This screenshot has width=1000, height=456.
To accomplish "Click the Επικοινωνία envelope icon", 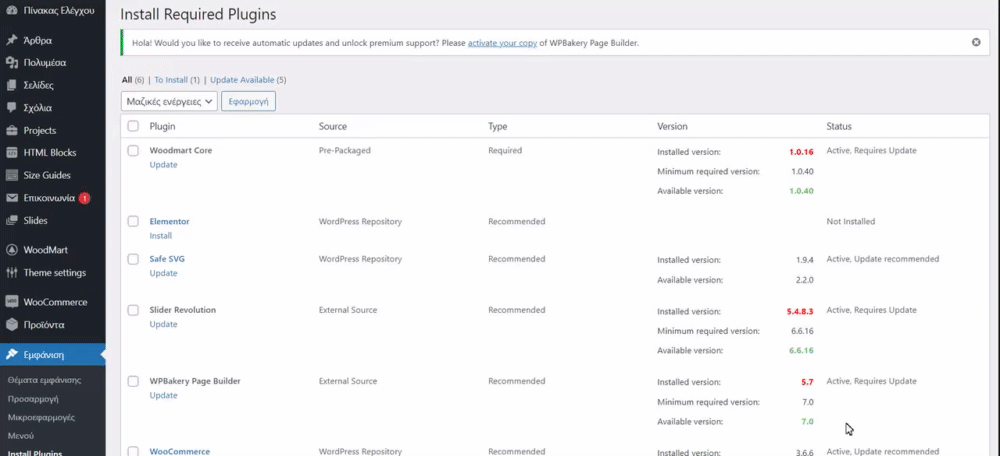I will click(x=12, y=198).
